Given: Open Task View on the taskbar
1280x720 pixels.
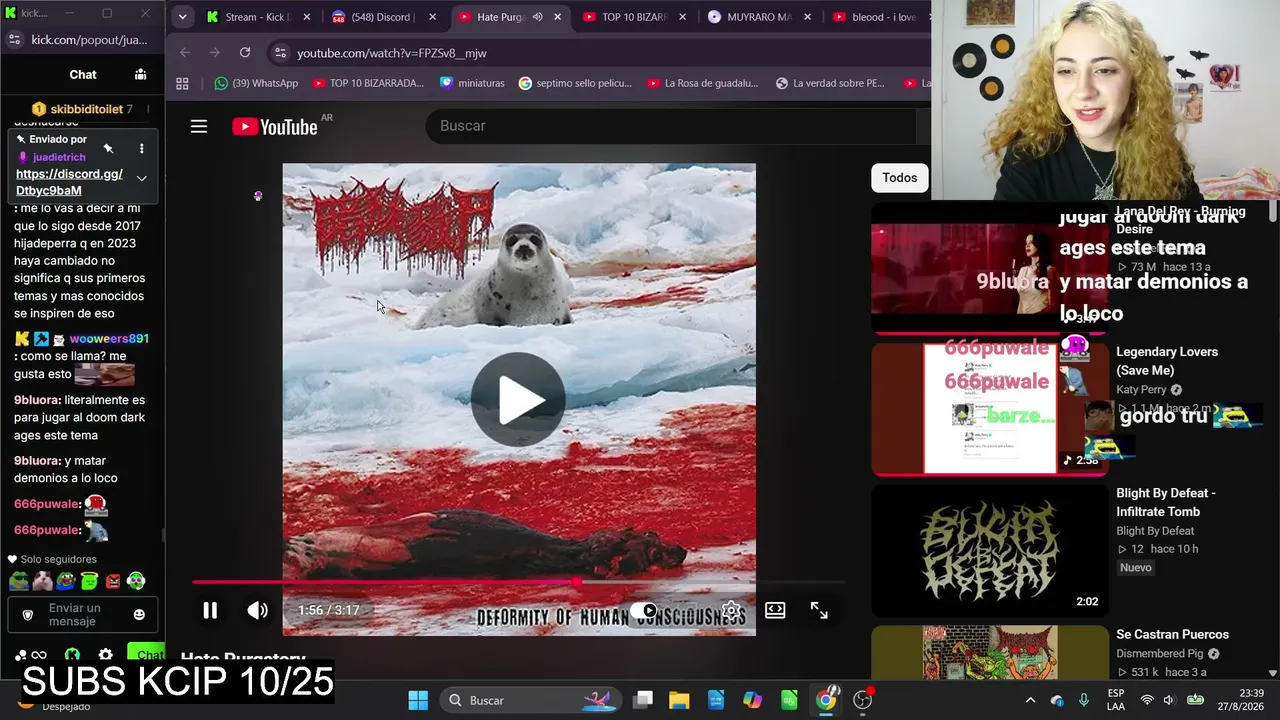Looking at the screenshot, I should coord(643,700).
